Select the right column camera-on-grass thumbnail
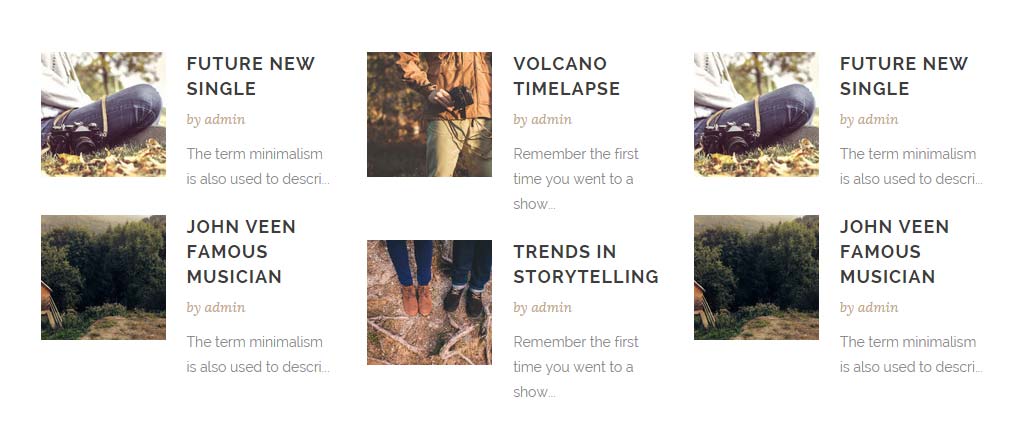 [x=756, y=114]
